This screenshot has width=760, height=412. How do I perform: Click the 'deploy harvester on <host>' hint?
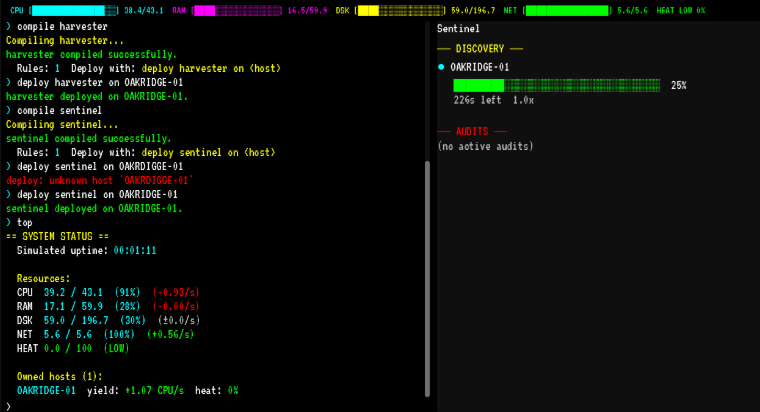tap(211, 68)
